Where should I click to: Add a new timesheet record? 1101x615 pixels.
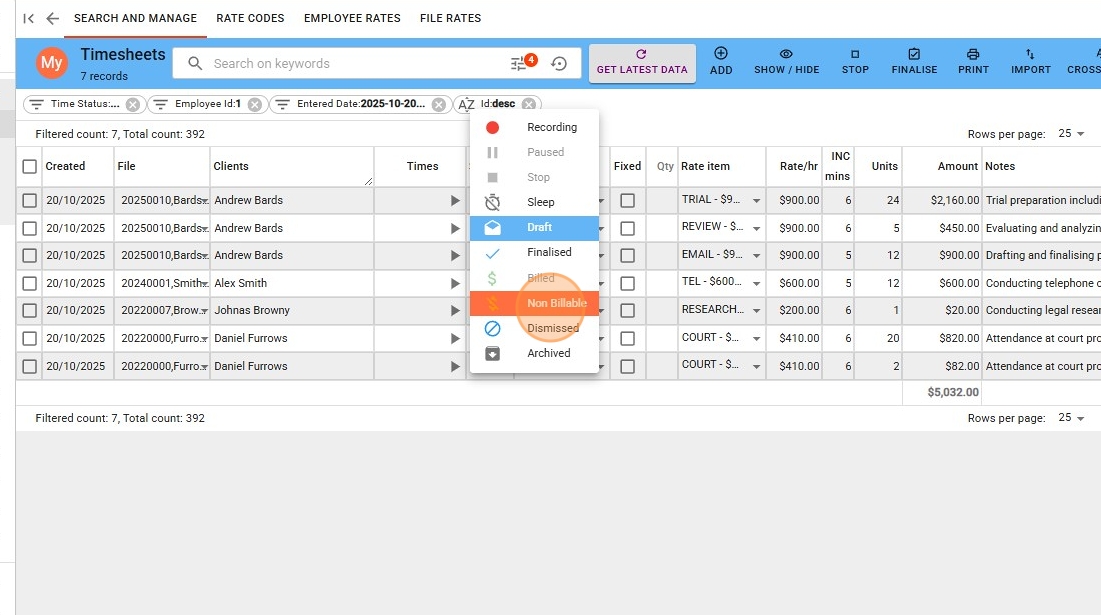coord(721,61)
